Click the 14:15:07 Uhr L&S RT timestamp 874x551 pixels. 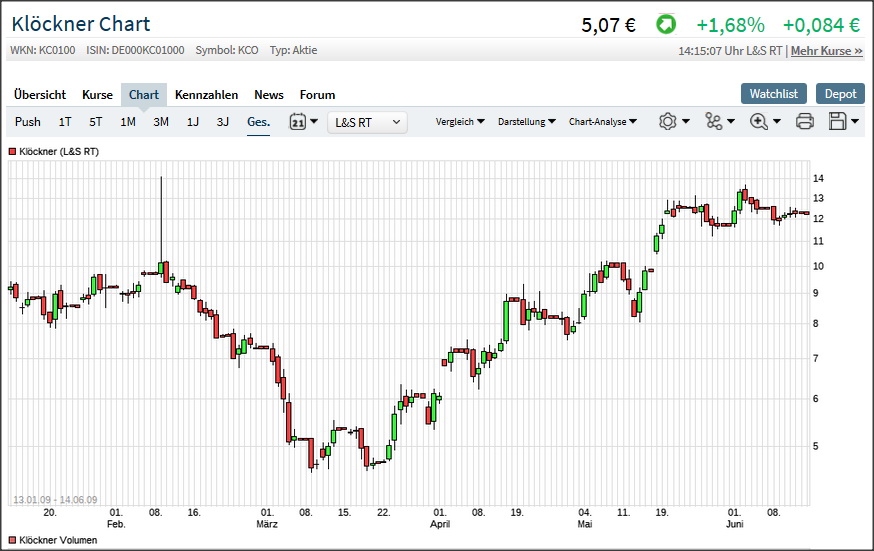click(730, 51)
